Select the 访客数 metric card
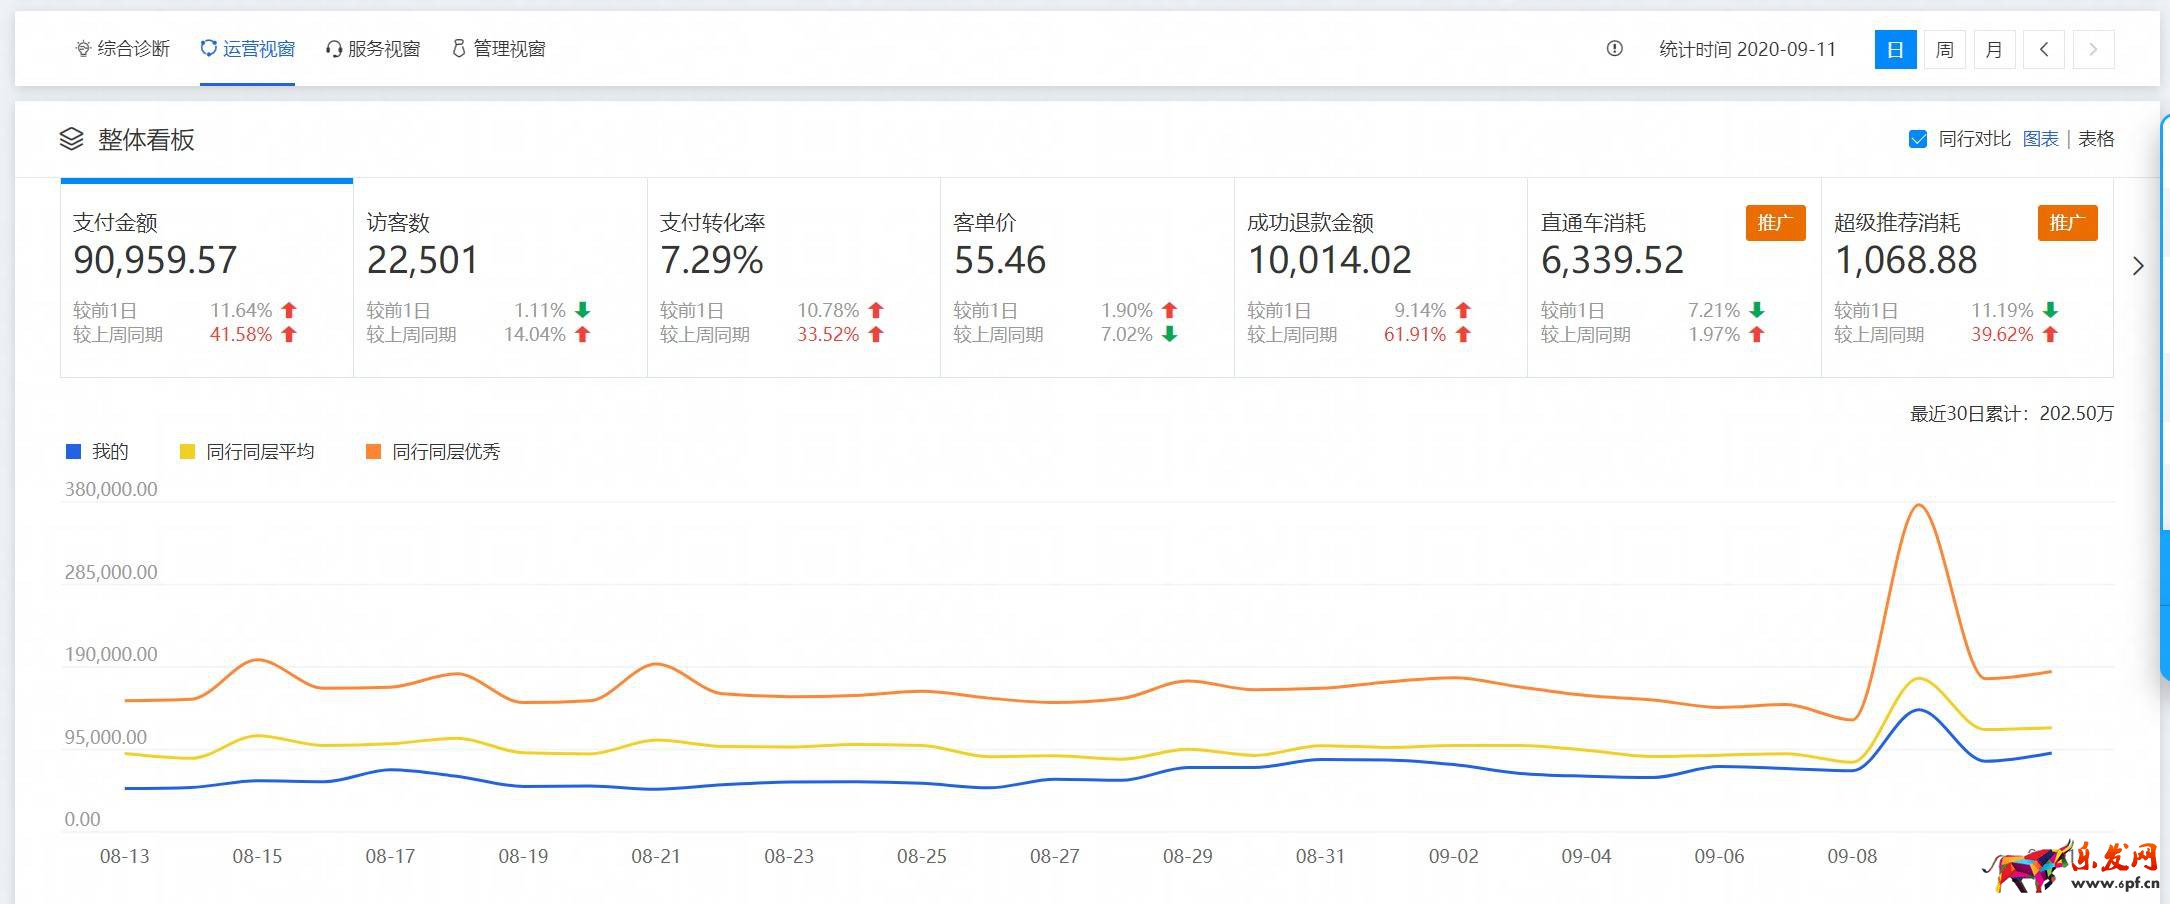Image resolution: width=2170 pixels, height=904 pixels. (500, 277)
